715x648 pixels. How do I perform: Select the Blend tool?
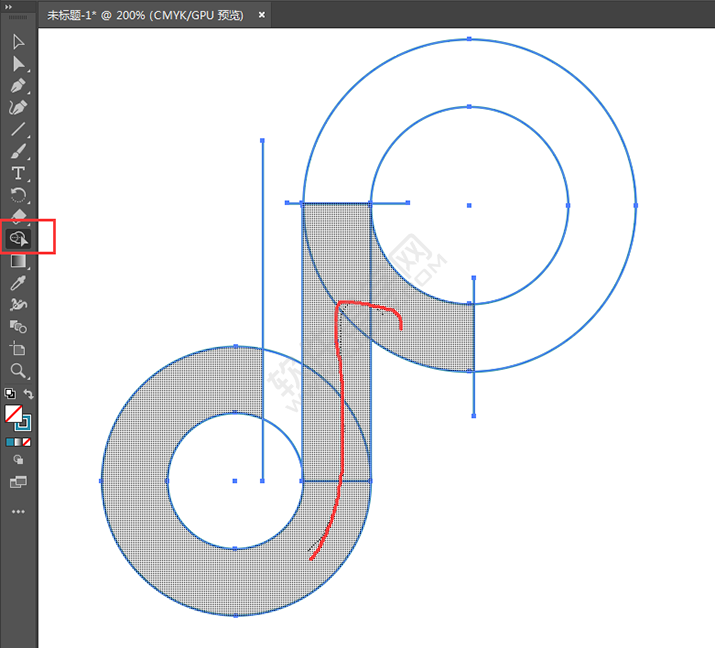(18, 327)
